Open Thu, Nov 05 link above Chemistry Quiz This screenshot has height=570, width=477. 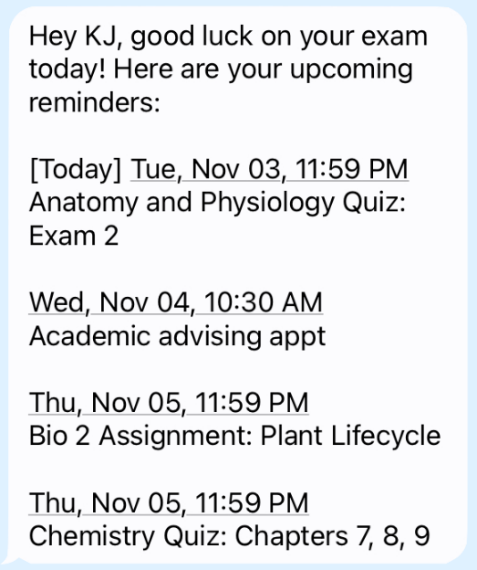169,503
